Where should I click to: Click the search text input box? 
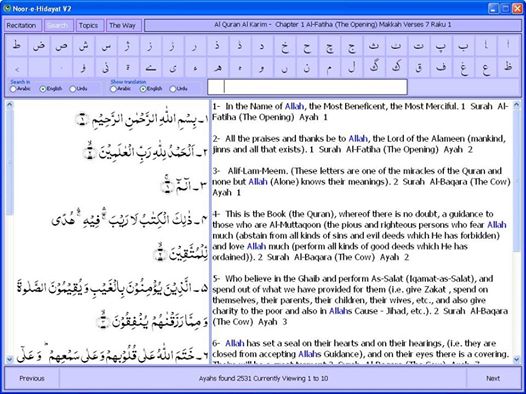307,87
